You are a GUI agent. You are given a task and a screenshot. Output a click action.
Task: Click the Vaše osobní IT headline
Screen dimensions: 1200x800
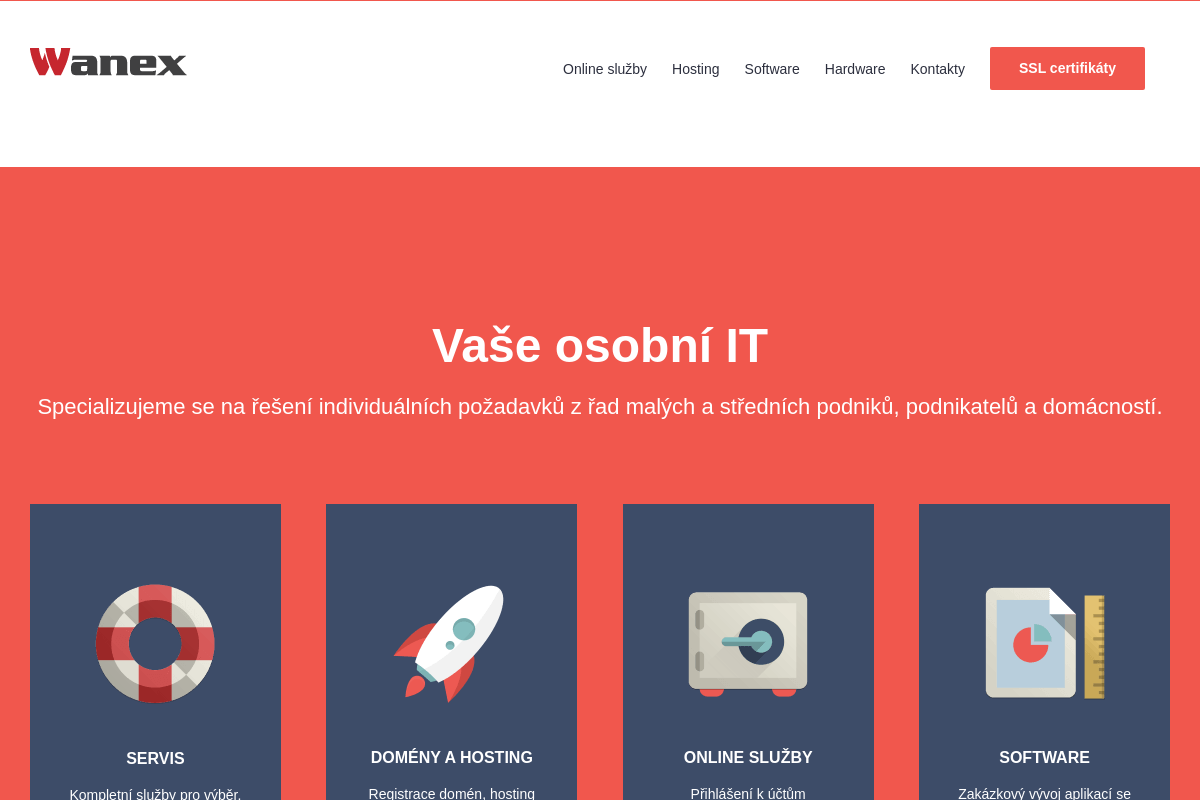pyautogui.click(x=600, y=345)
